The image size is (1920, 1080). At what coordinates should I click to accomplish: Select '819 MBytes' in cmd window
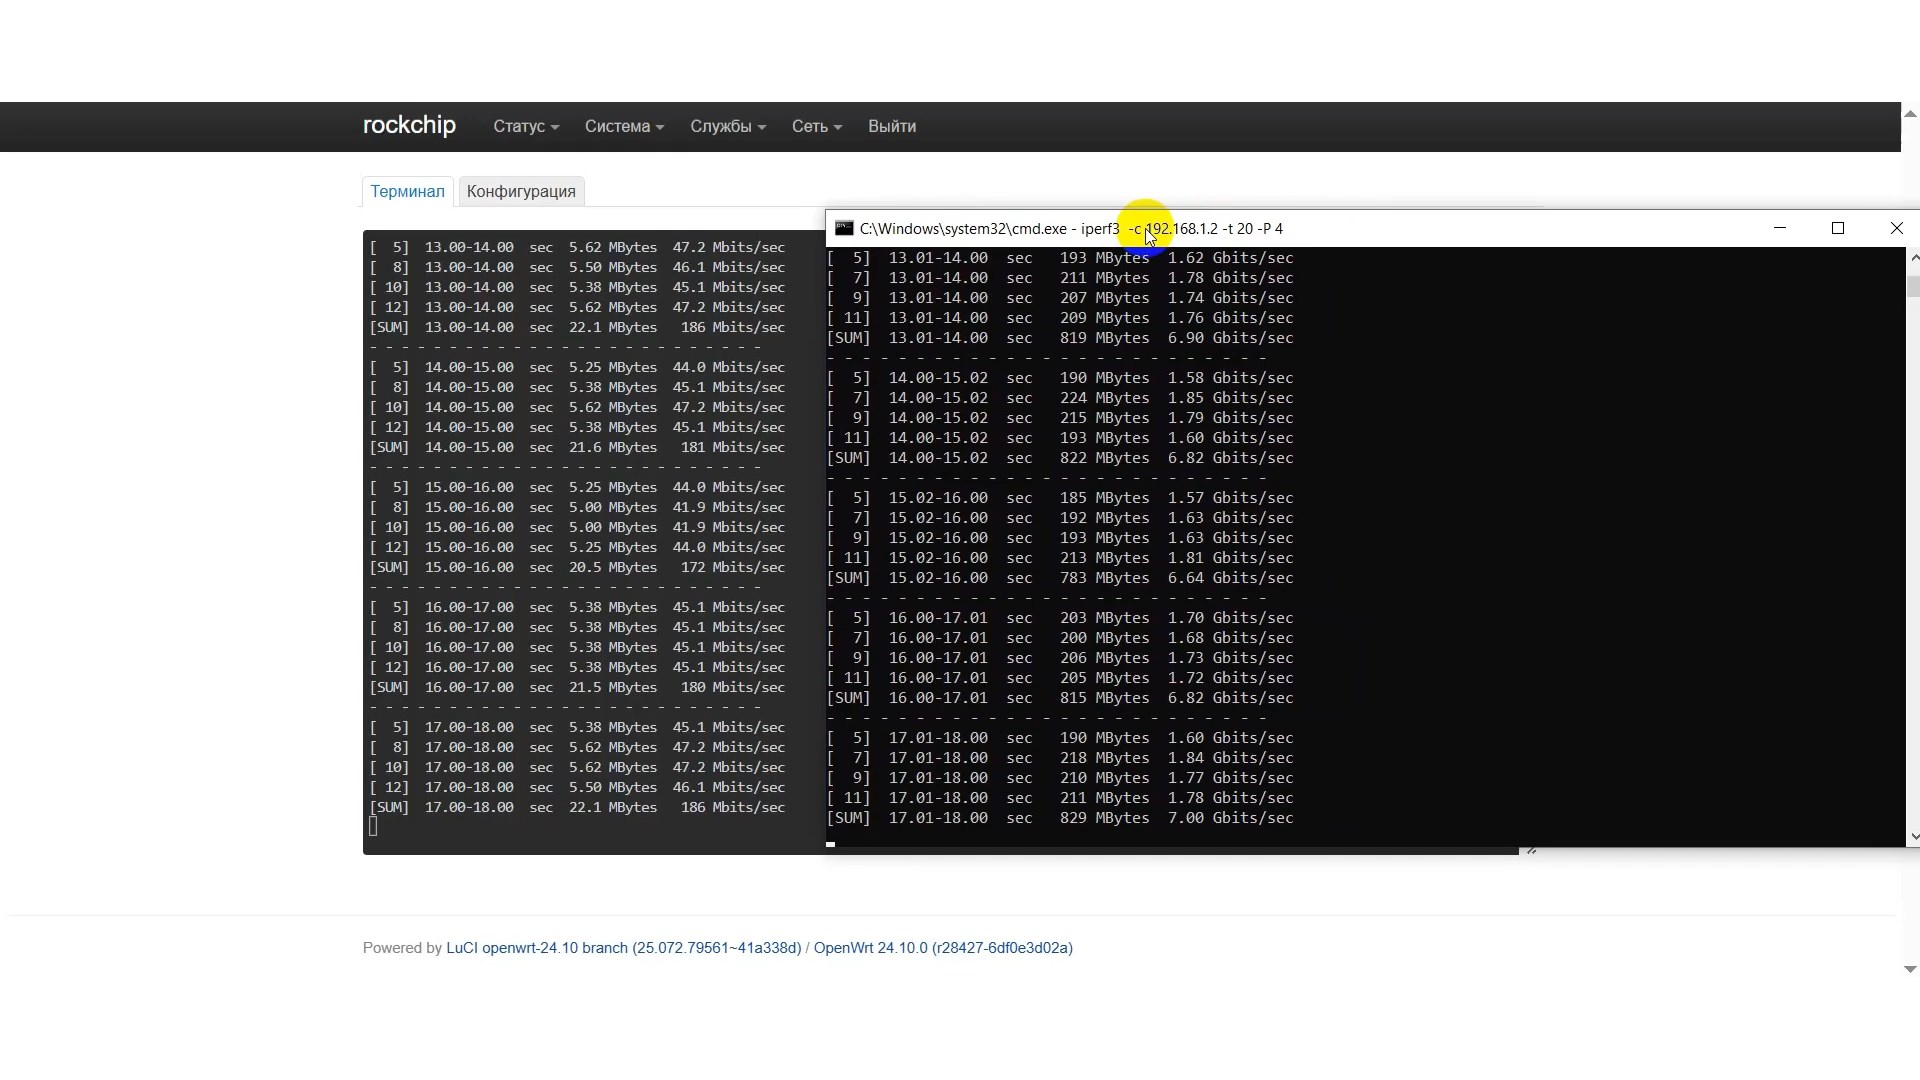click(1105, 338)
